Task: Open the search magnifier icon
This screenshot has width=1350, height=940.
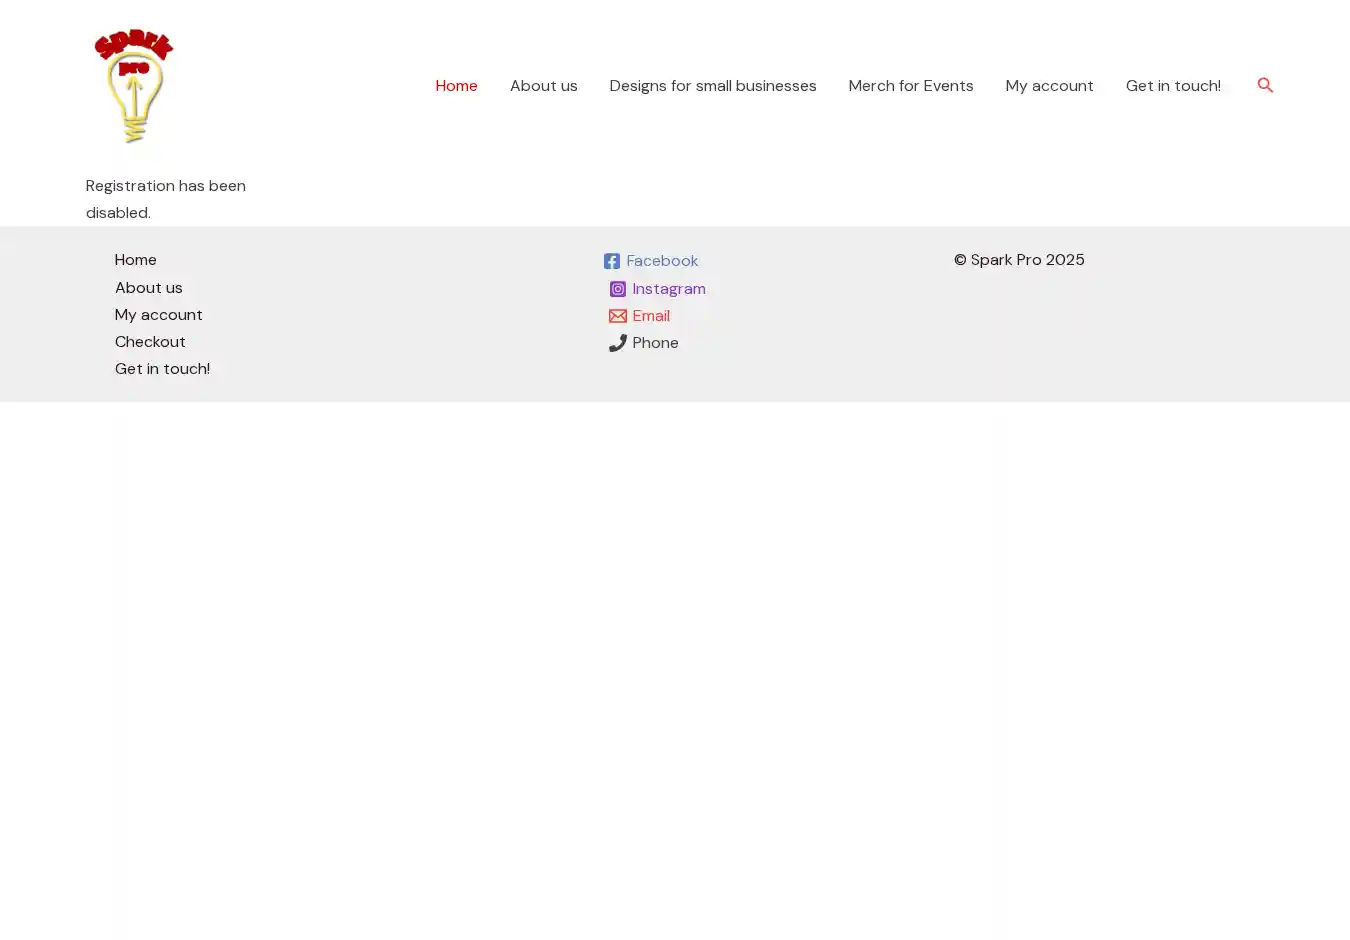Action: tap(1265, 86)
